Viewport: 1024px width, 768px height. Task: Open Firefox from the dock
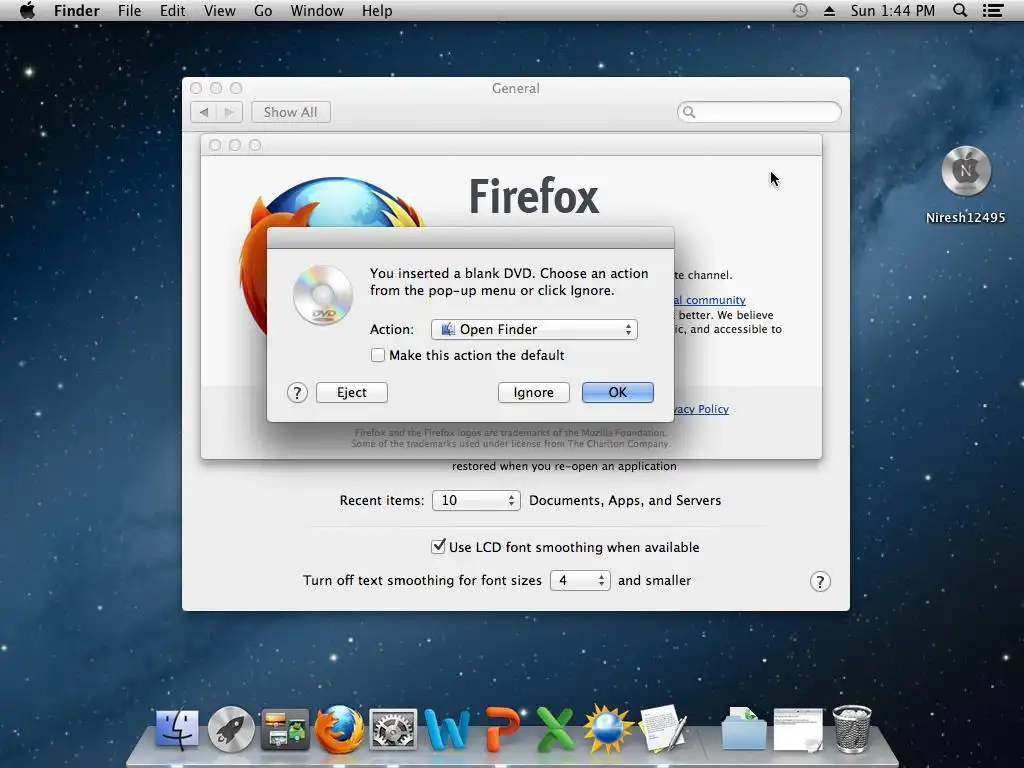(x=339, y=729)
